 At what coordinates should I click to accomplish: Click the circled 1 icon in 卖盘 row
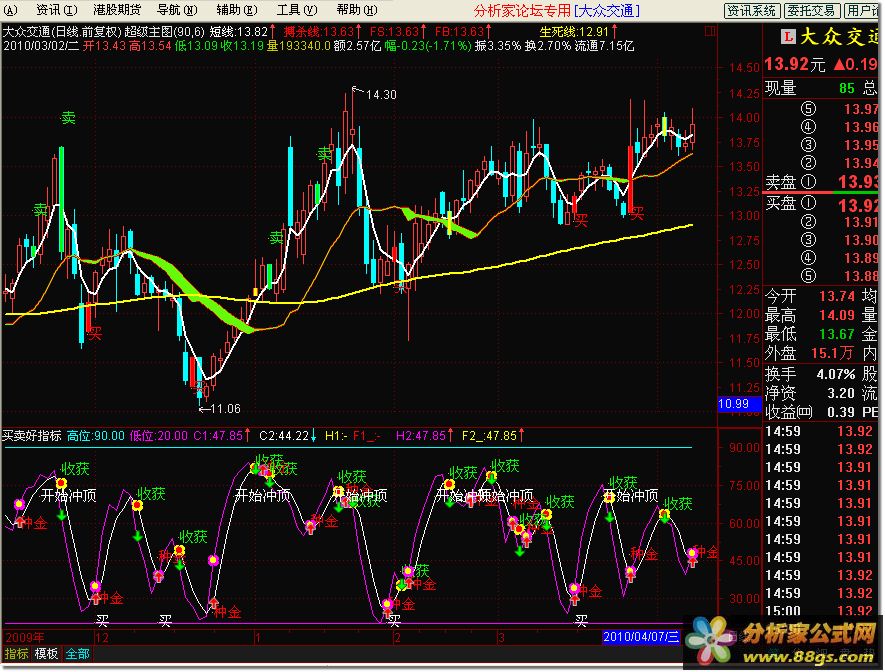click(x=808, y=182)
